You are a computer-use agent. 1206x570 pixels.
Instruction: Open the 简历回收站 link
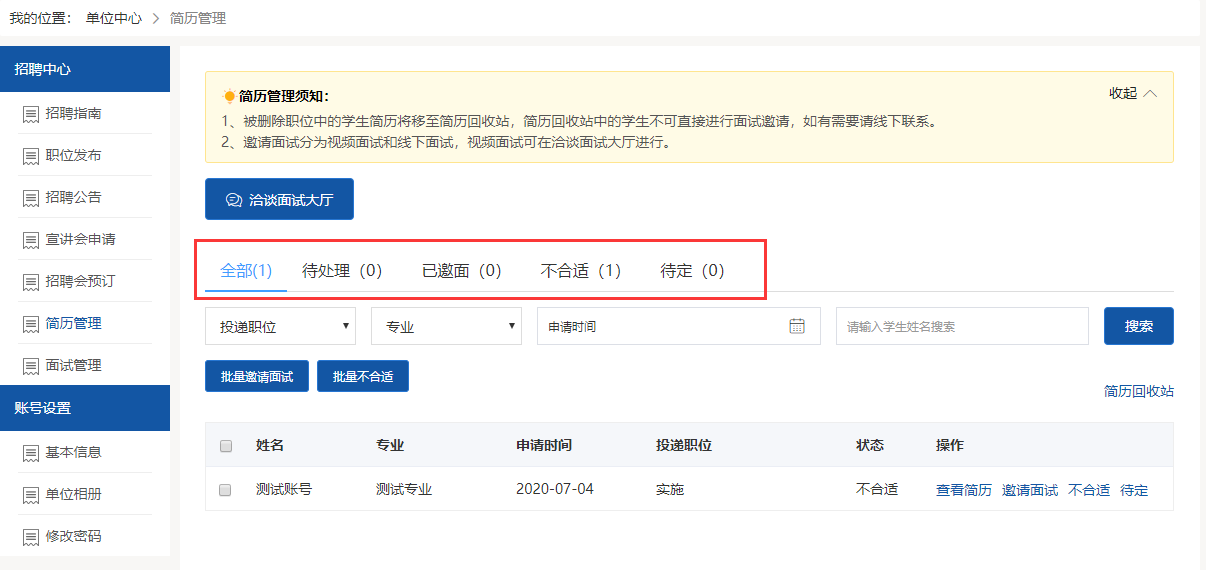(x=1138, y=391)
